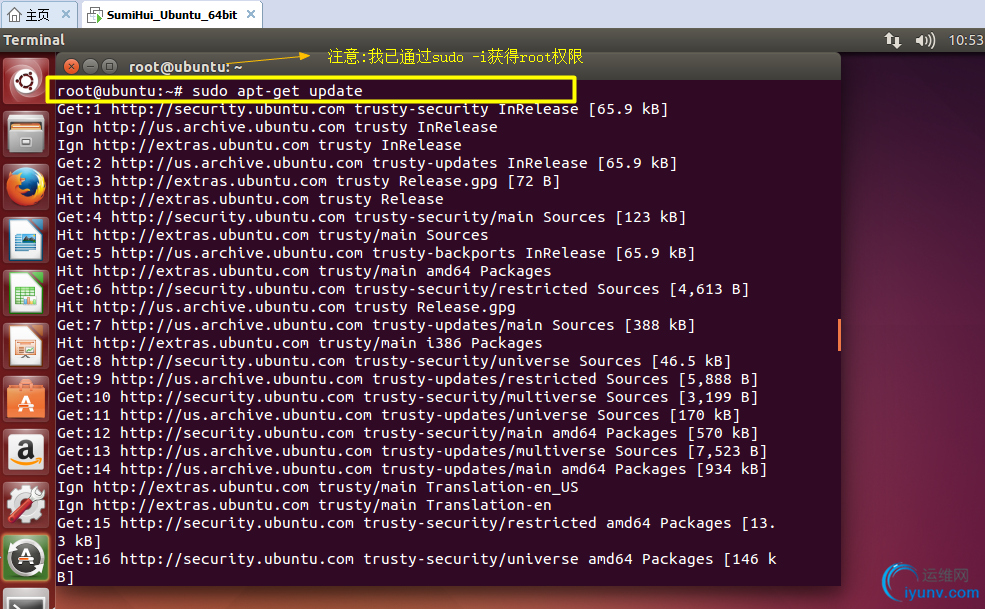Click the root@ubuntu terminal title bar text

click(185, 67)
